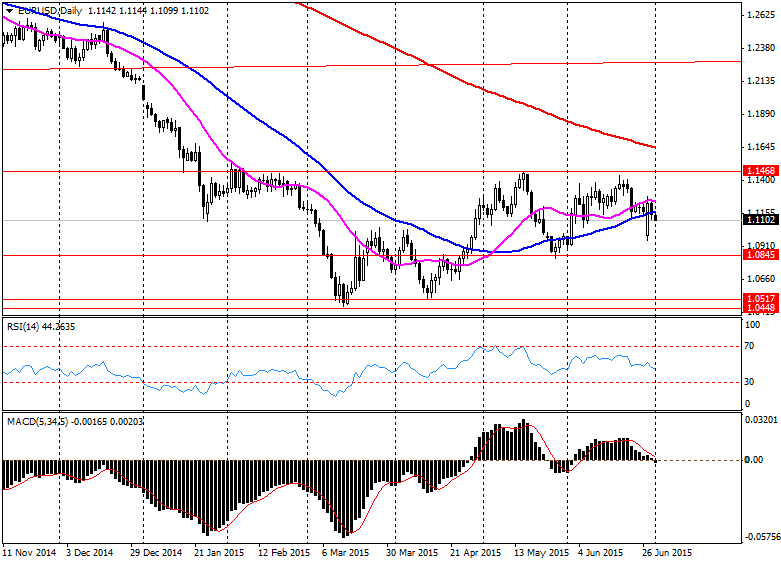Click the 1.2625 value on price axis
Screen dimensions: 781x561
[x=760, y=15]
